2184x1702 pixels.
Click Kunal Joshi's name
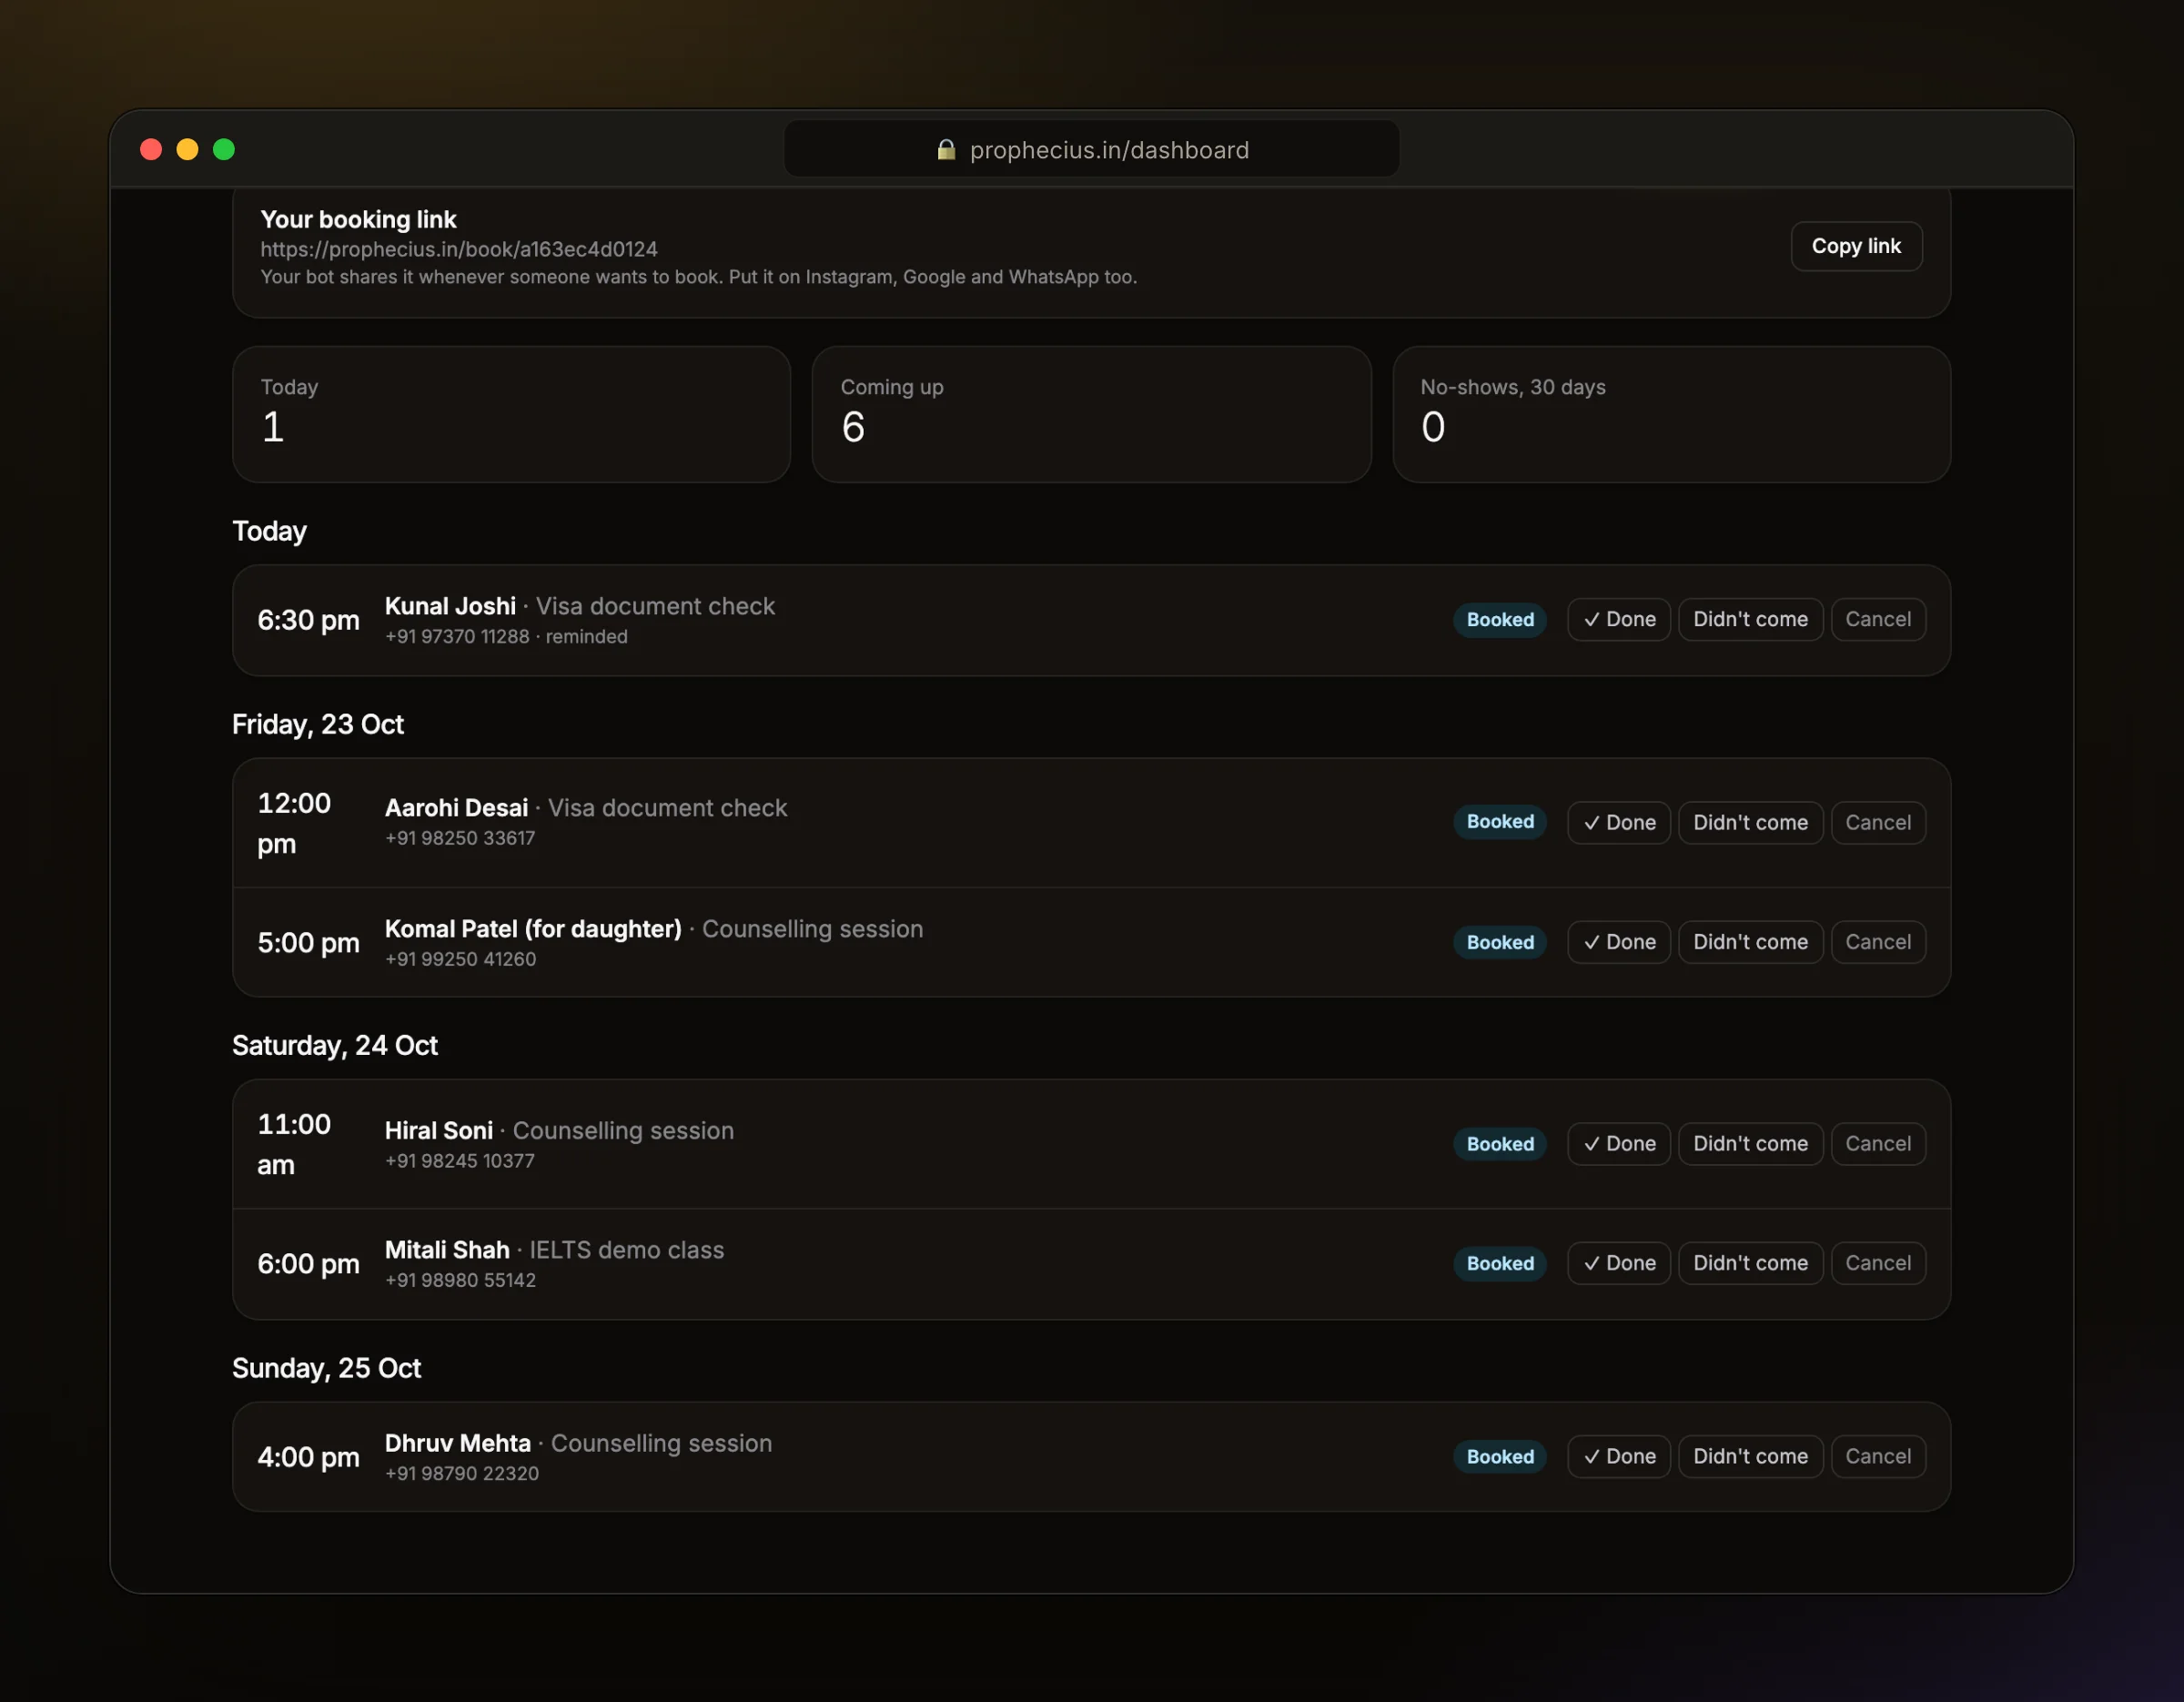[450, 606]
